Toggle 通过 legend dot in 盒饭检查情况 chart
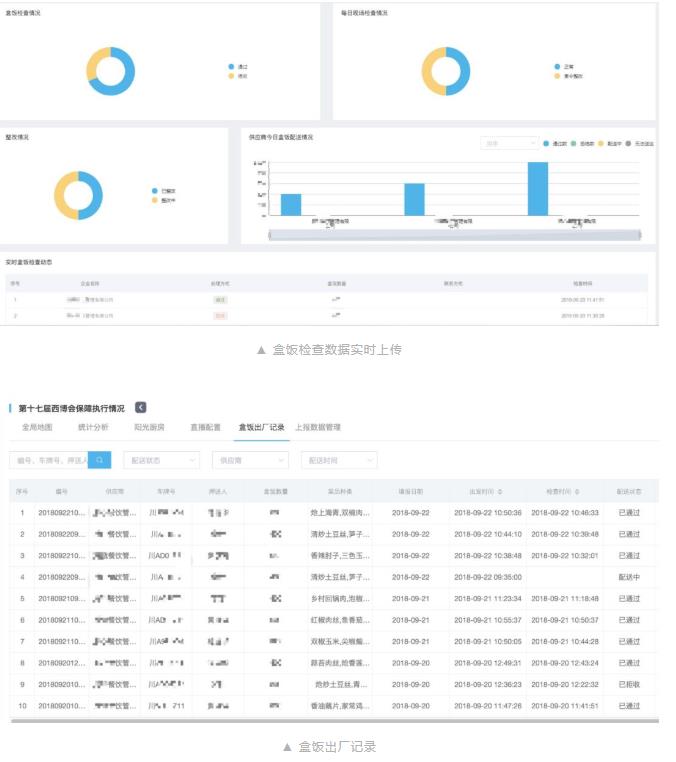The width and height of the screenshot is (676, 762). [231, 67]
